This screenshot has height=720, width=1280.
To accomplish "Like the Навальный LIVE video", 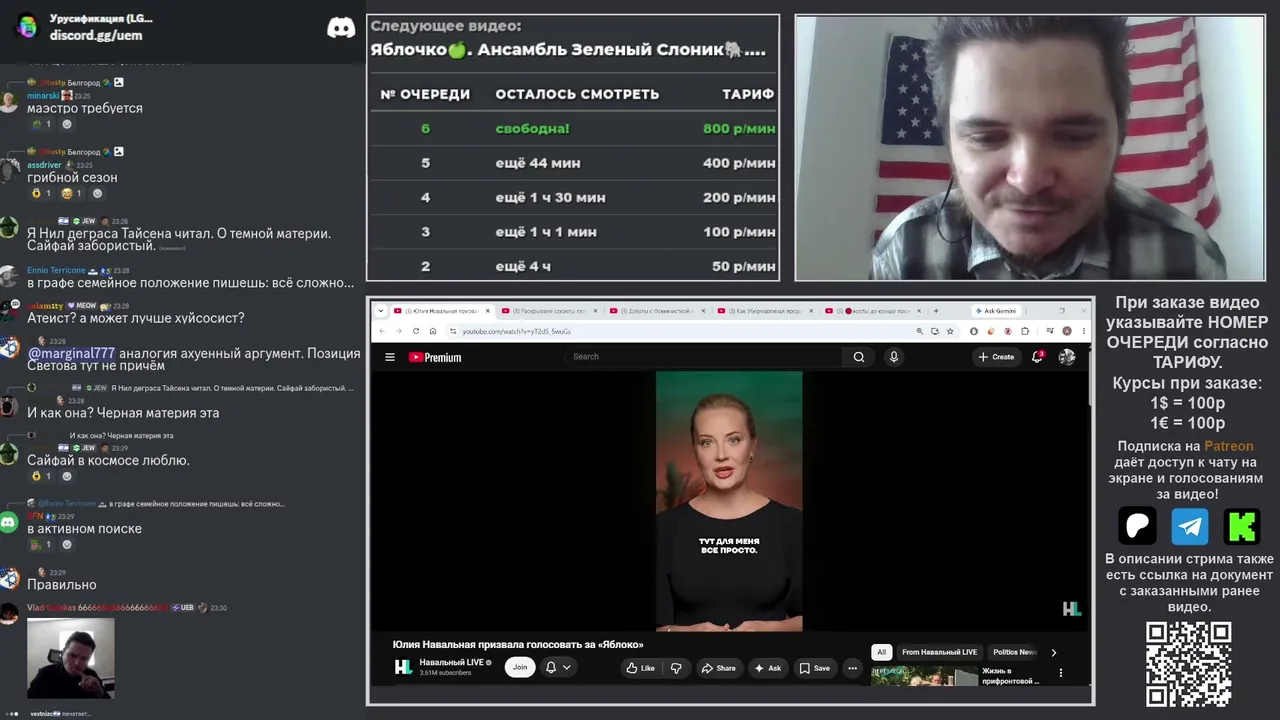I will click(x=640, y=668).
